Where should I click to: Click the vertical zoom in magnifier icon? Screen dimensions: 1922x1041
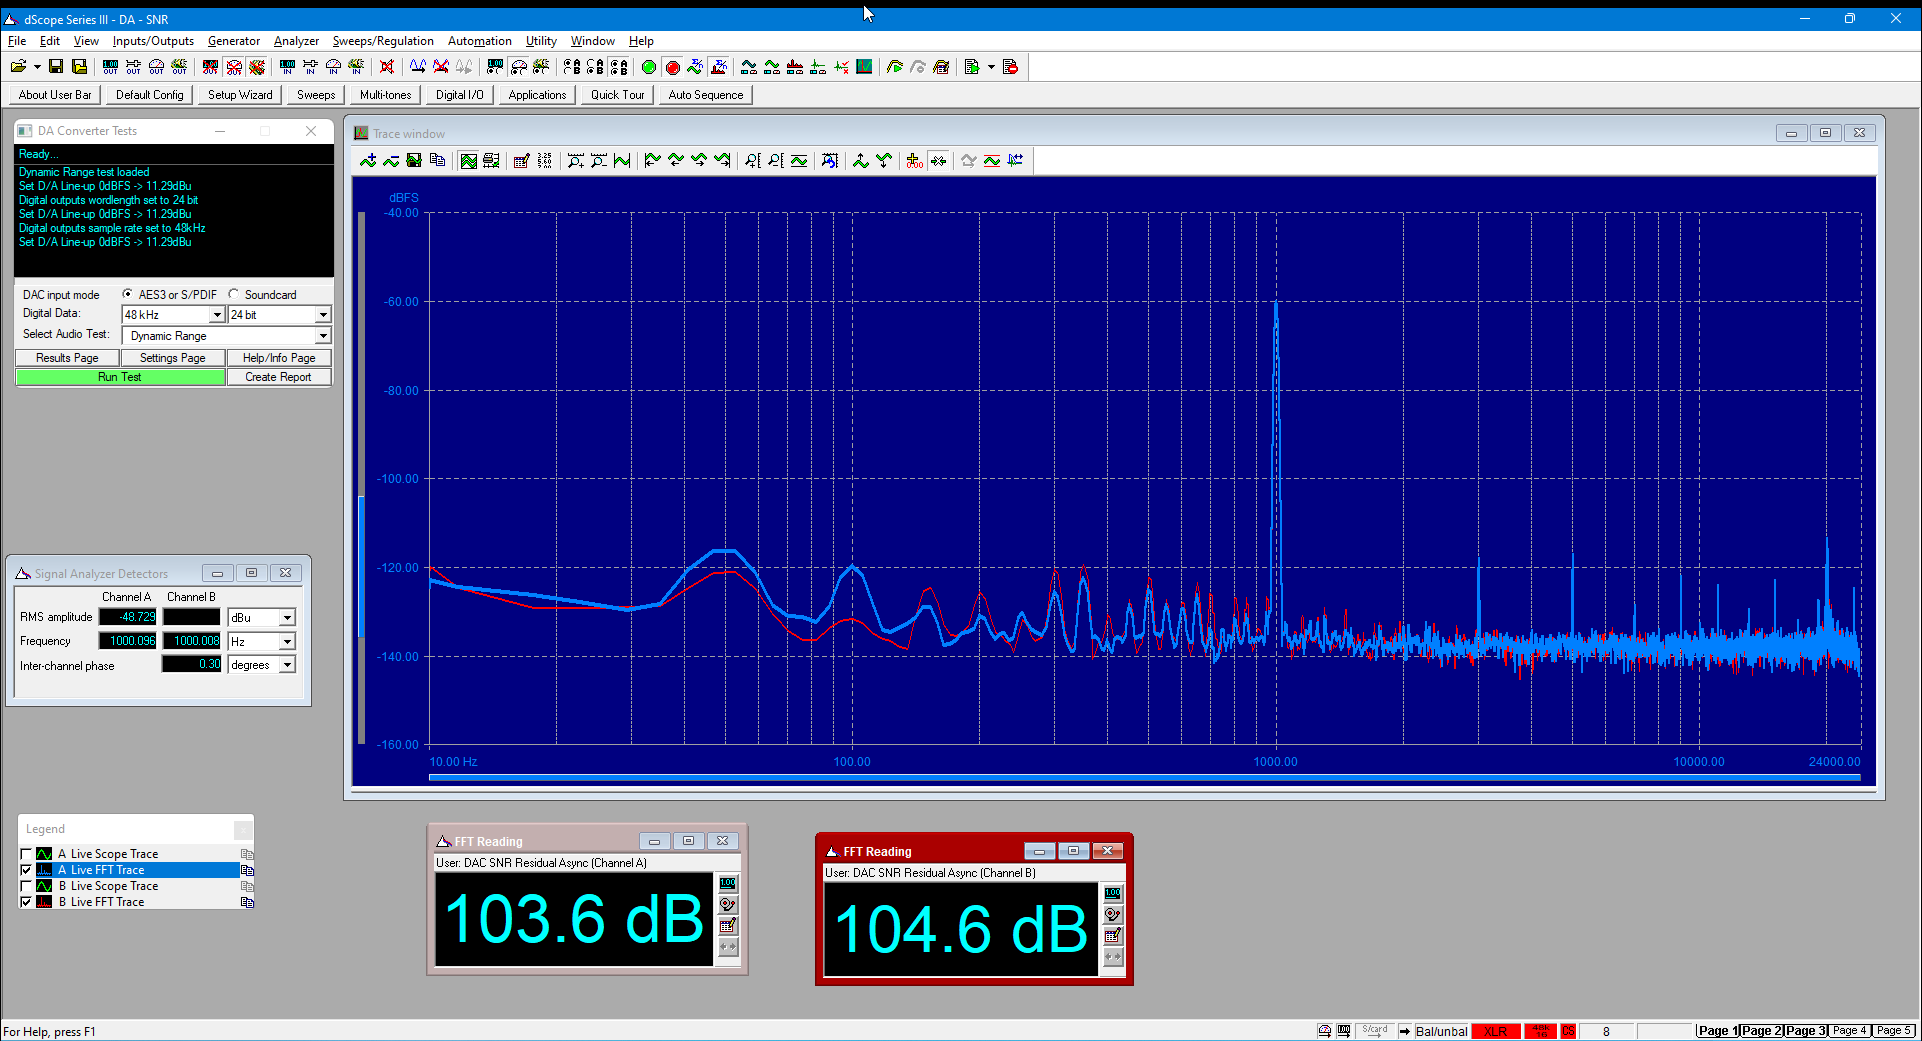coord(752,161)
